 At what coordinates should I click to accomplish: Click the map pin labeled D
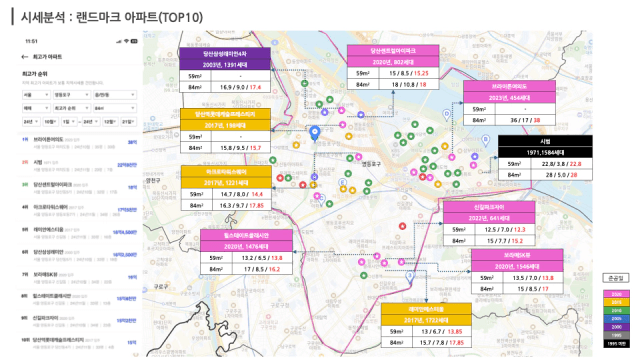coord(447,115)
